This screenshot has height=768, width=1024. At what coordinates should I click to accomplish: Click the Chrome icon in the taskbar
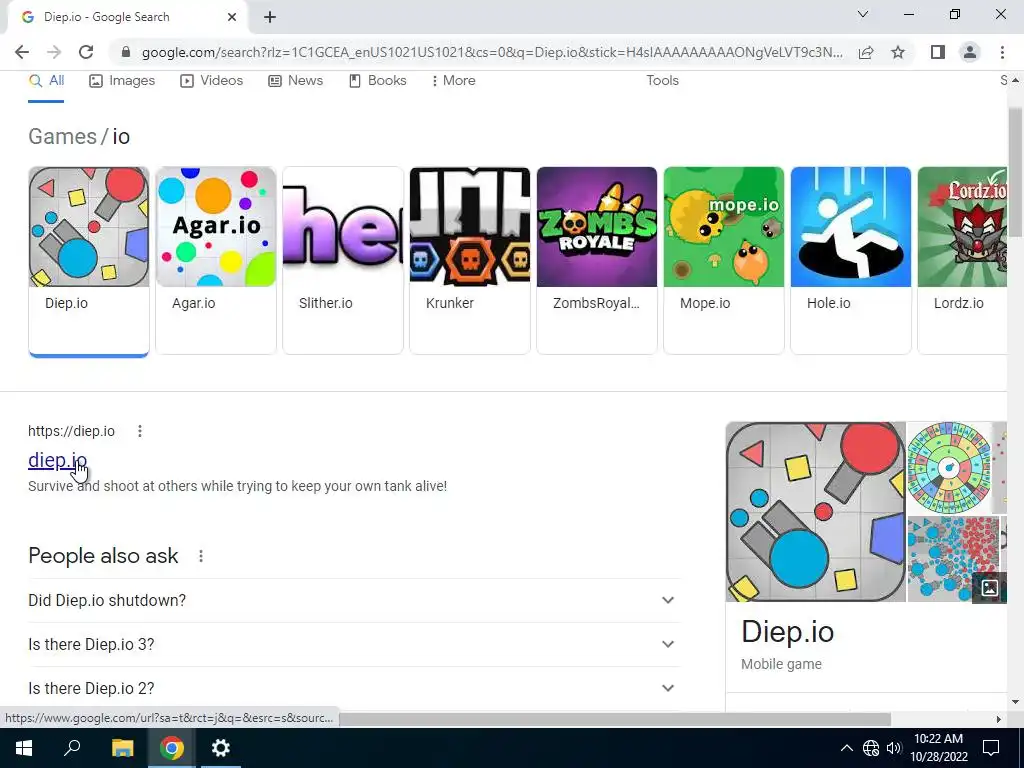click(172, 748)
